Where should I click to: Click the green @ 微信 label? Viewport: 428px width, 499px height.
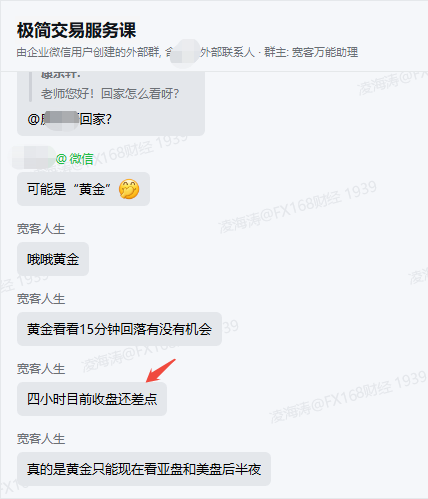coord(75,159)
